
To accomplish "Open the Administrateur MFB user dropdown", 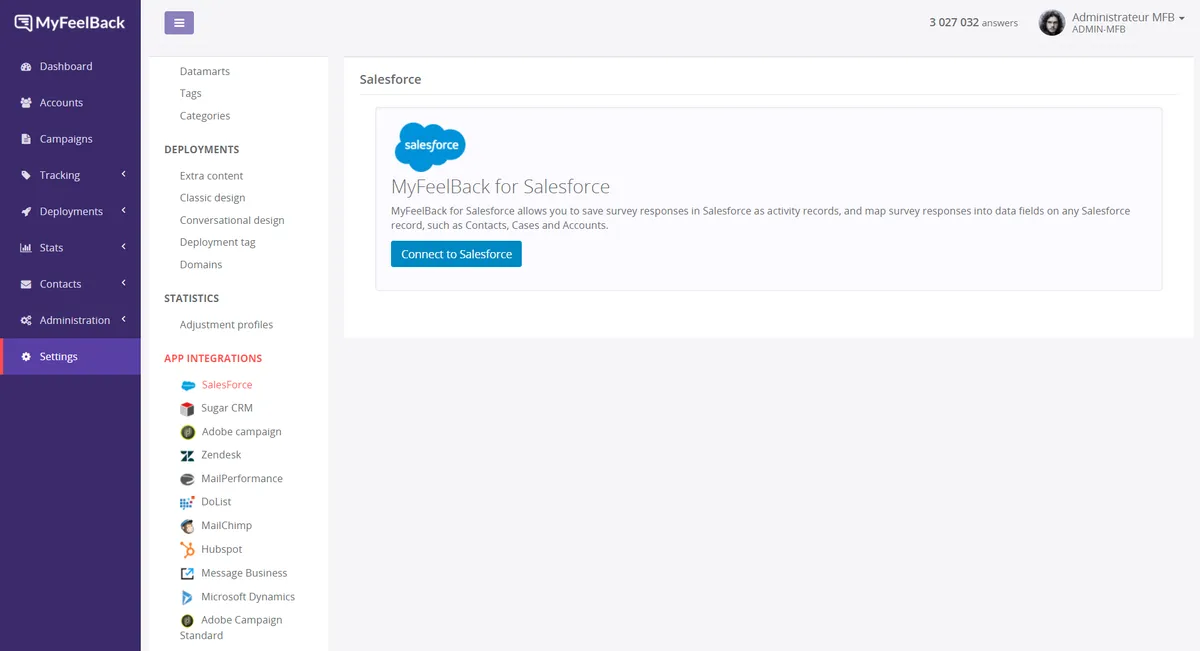I will pos(1128,22).
